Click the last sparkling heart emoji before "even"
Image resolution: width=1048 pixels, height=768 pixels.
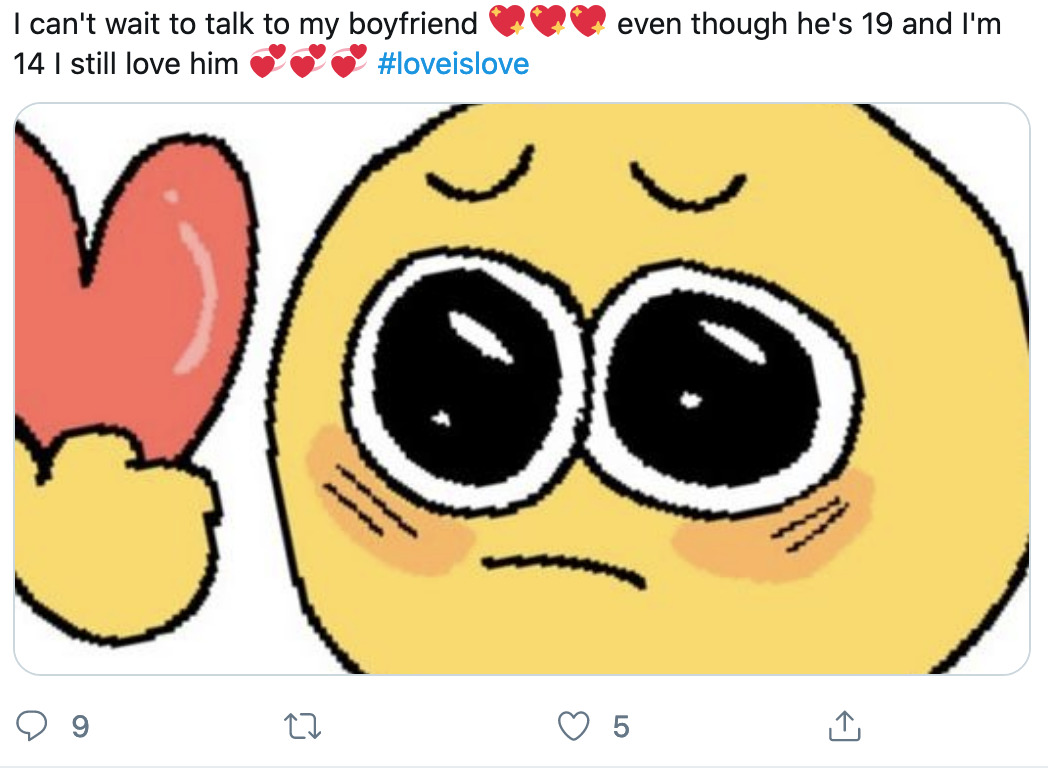[x=588, y=21]
